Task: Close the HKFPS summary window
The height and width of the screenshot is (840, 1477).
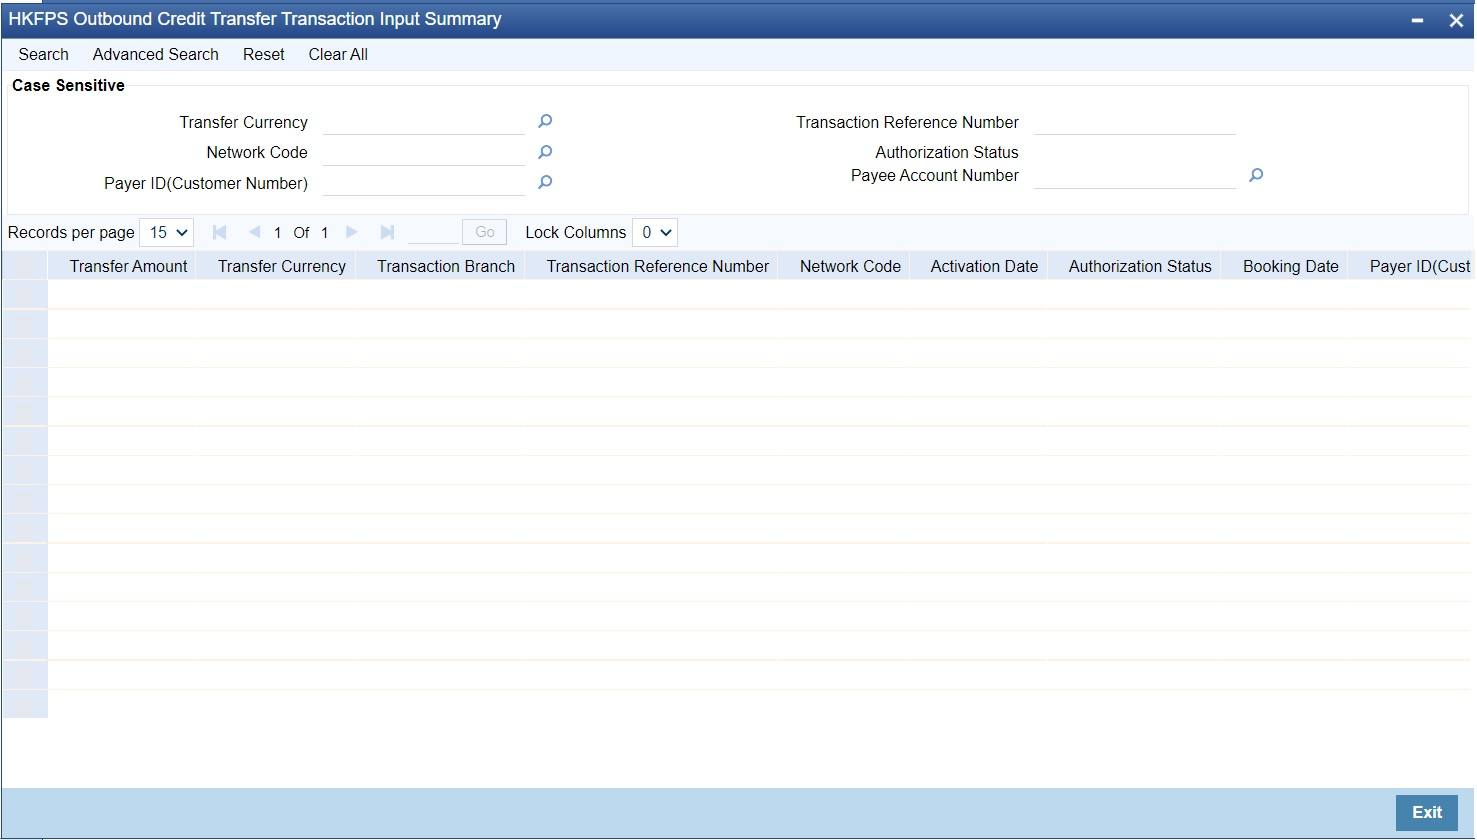Action: [1456, 20]
